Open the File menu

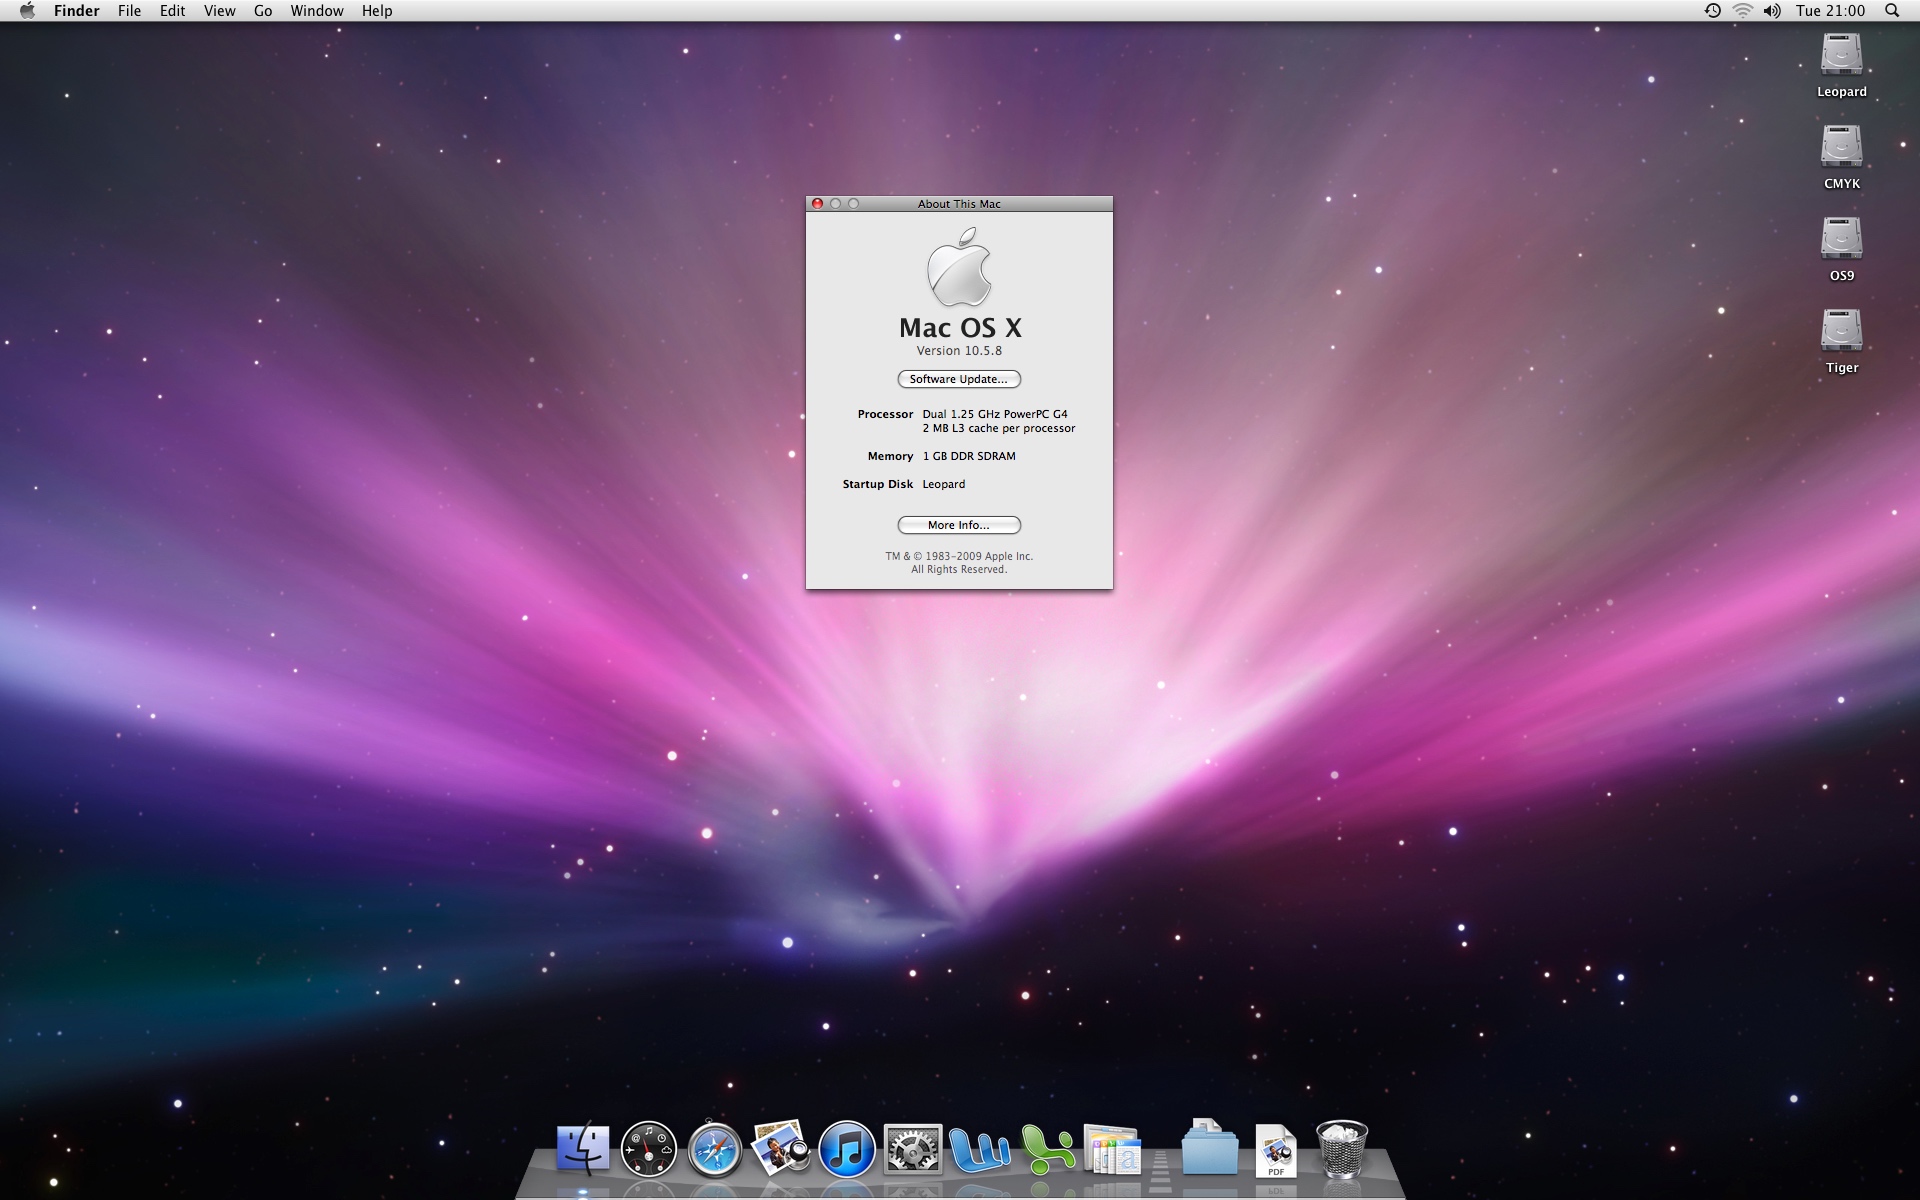129,11
